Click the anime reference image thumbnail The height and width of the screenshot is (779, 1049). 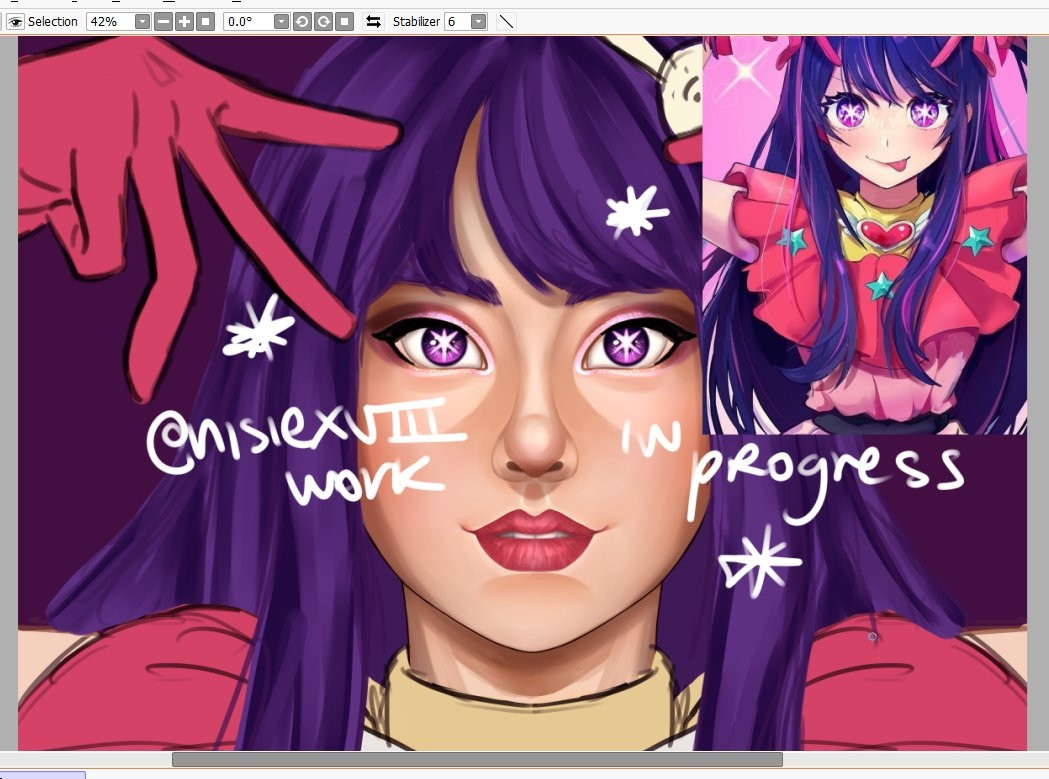(x=864, y=235)
